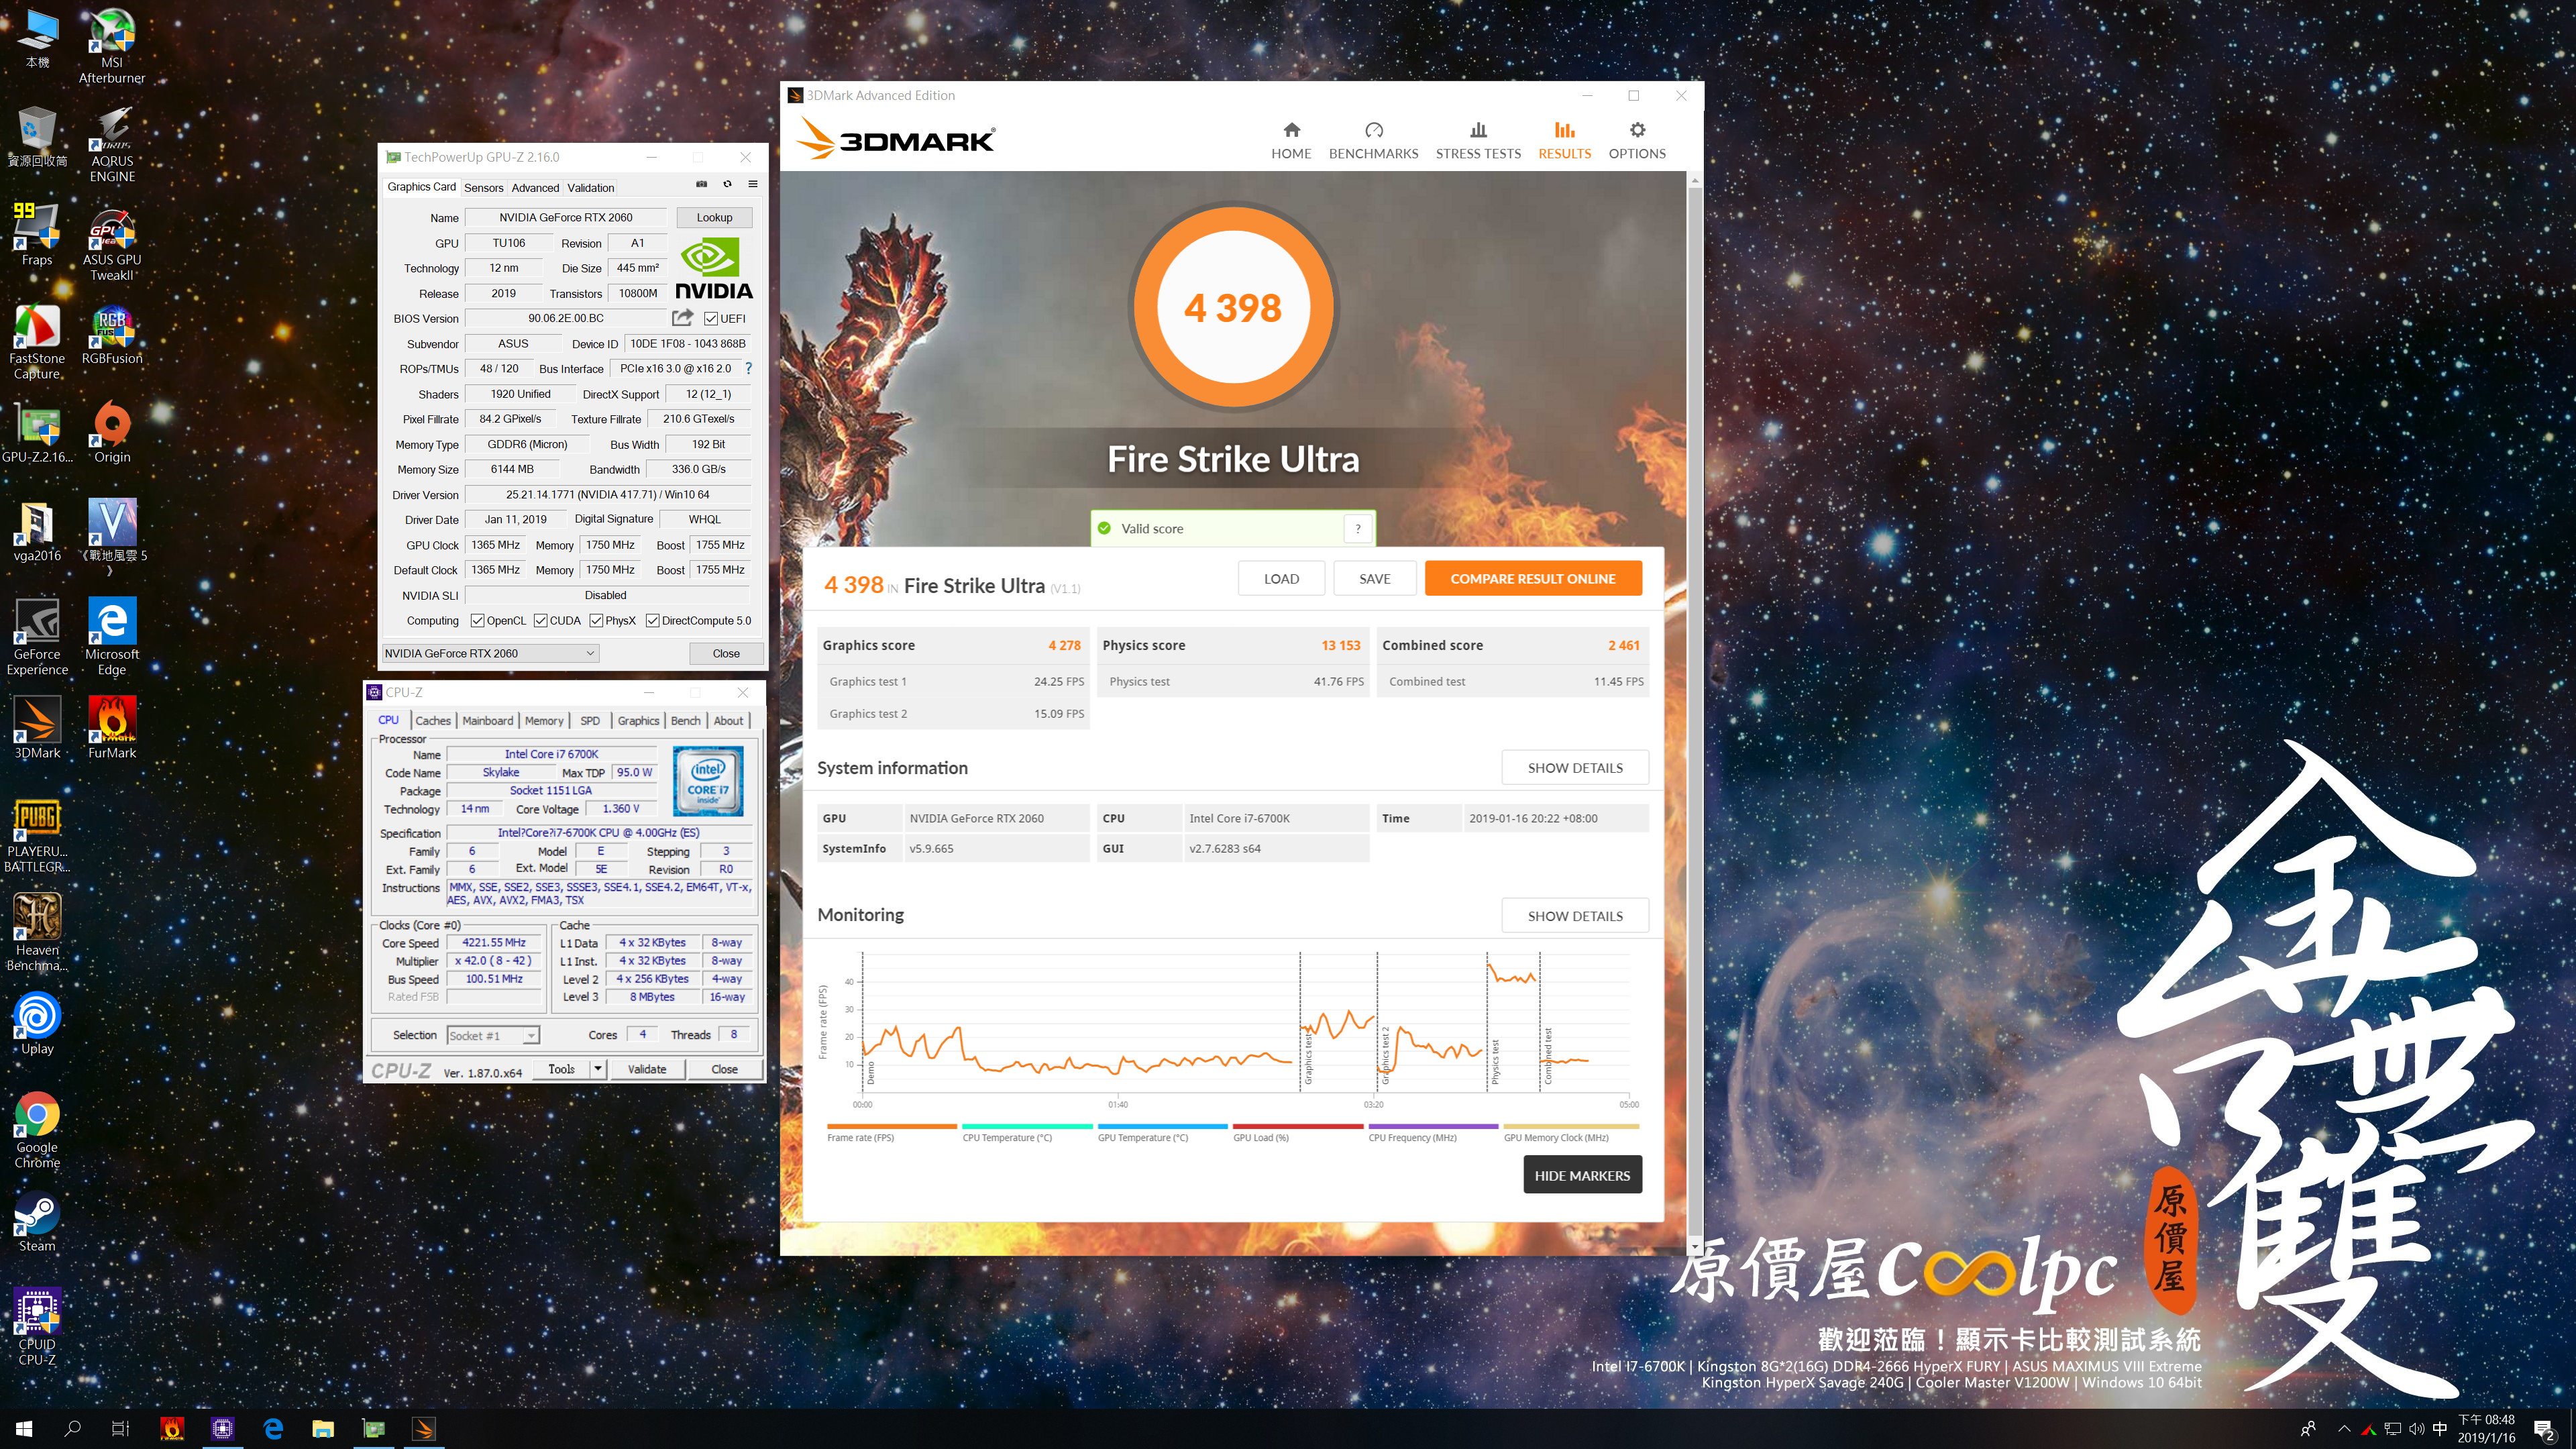
Task: Open the GPU-Z hamburger menu
Action: coord(753,184)
